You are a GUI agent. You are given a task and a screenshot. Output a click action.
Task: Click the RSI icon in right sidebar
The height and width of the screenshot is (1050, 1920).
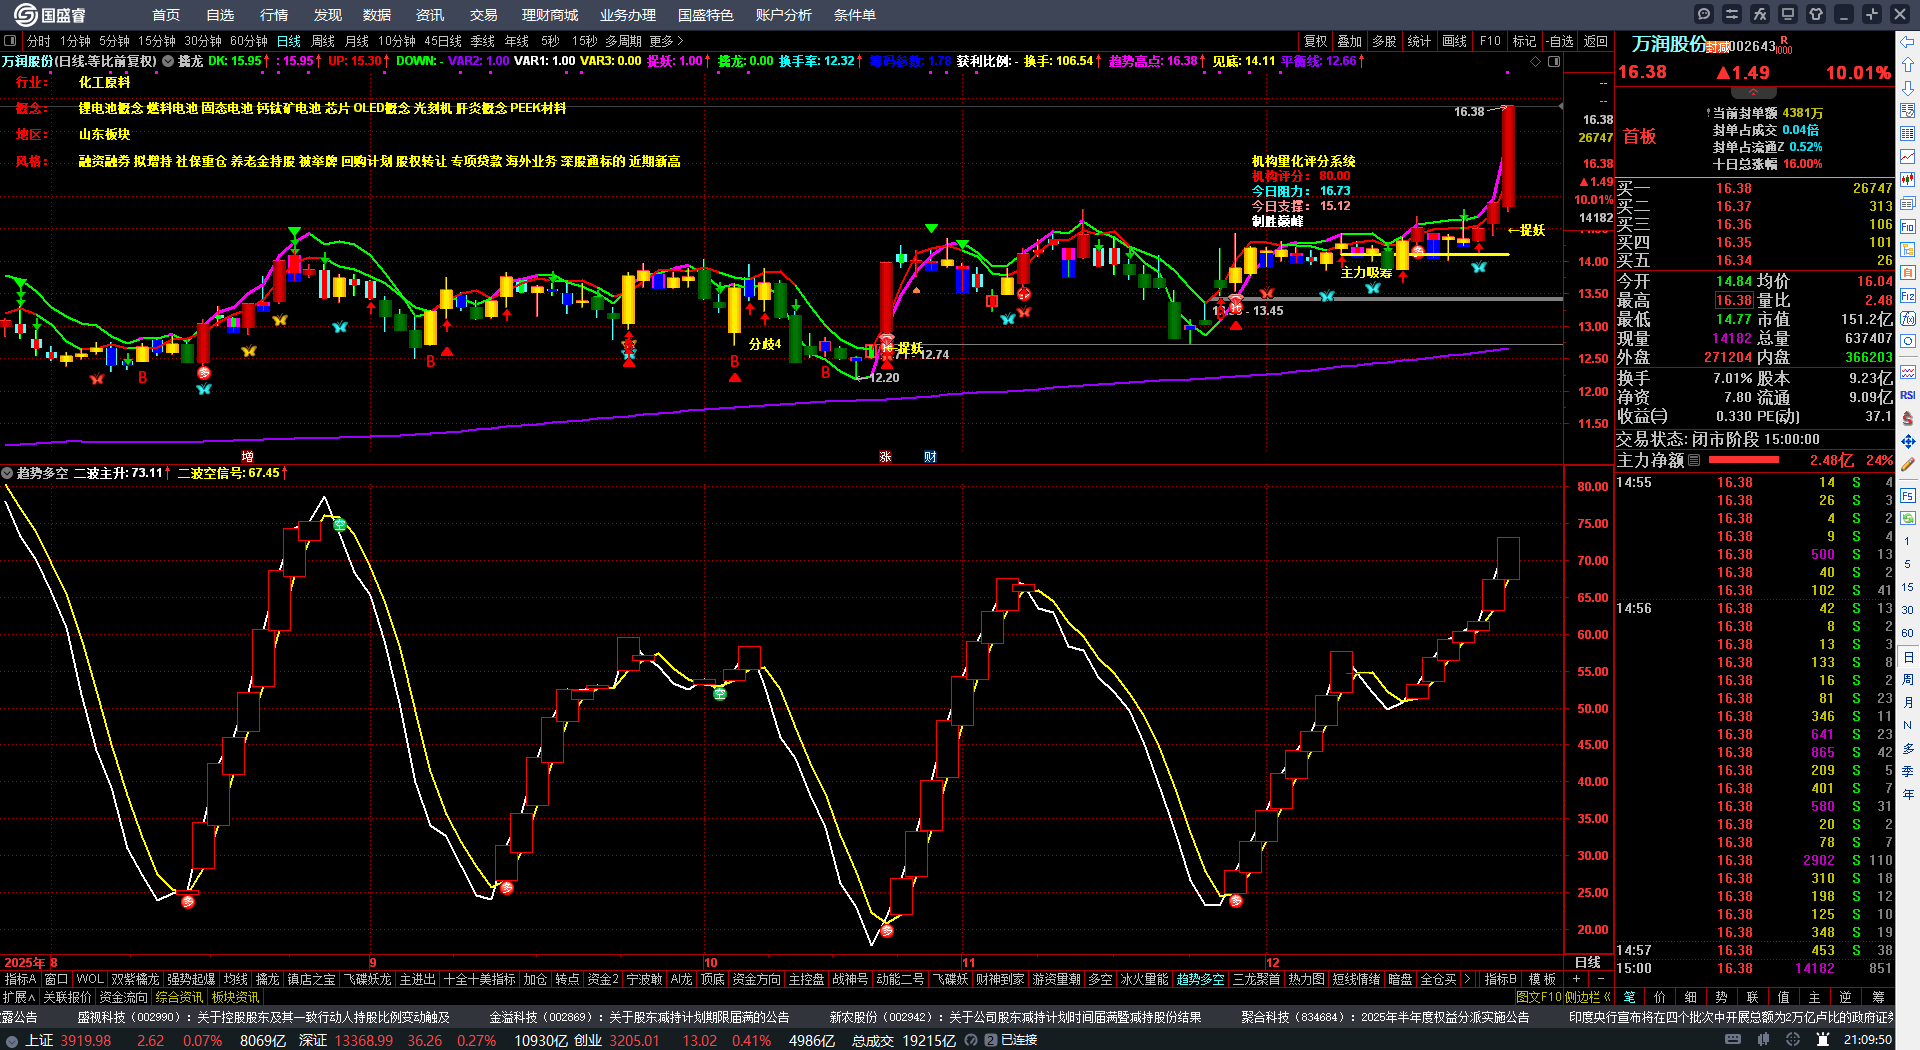click(1908, 395)
